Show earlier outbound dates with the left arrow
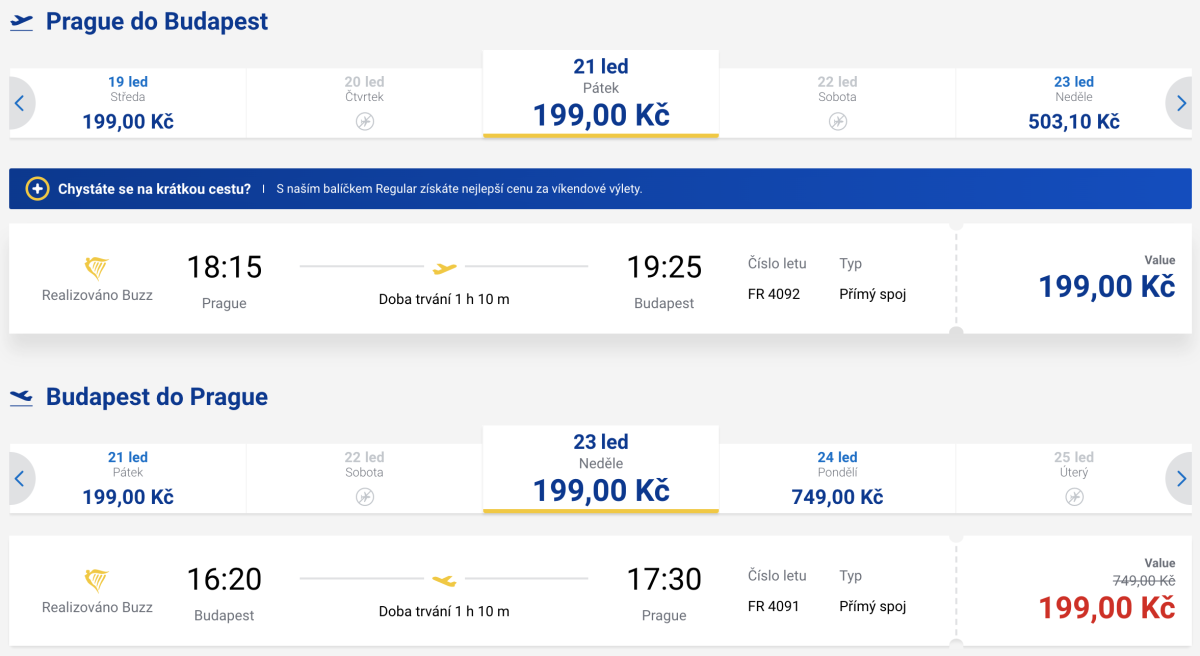This screenshot has width=1200, height=656. 19,103
